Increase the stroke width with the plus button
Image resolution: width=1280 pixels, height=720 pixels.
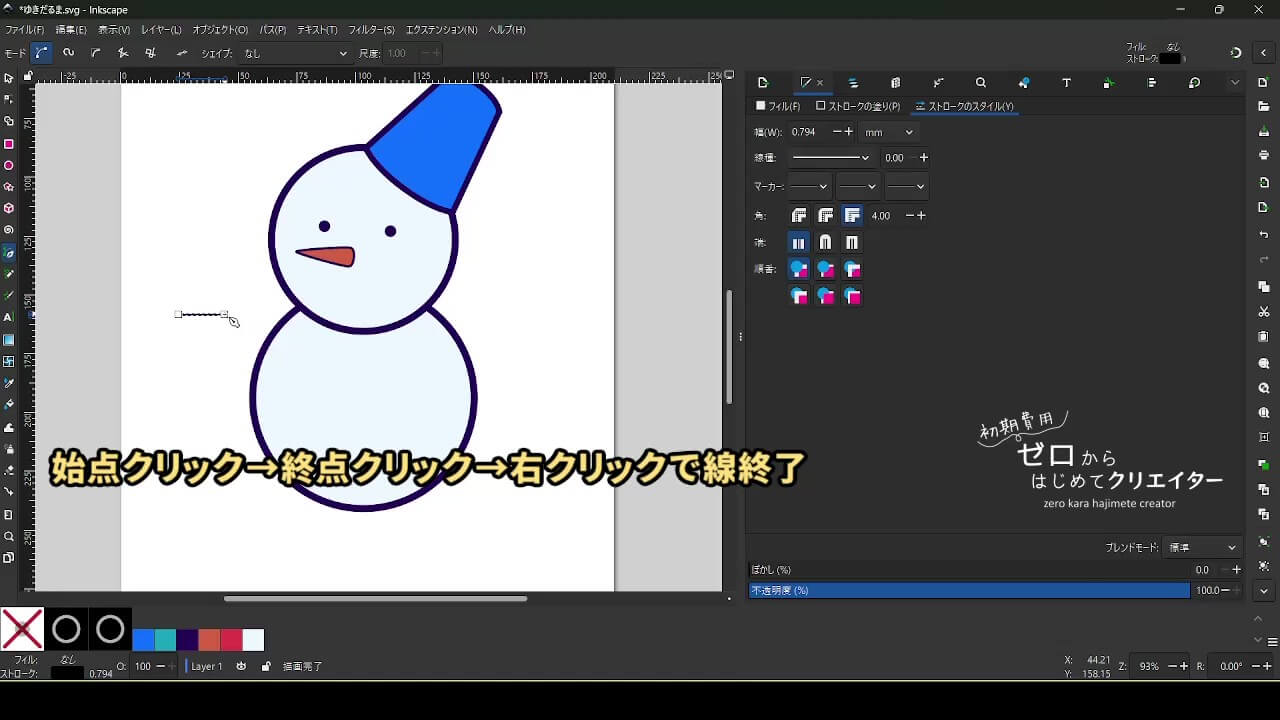tap(849, 132)
